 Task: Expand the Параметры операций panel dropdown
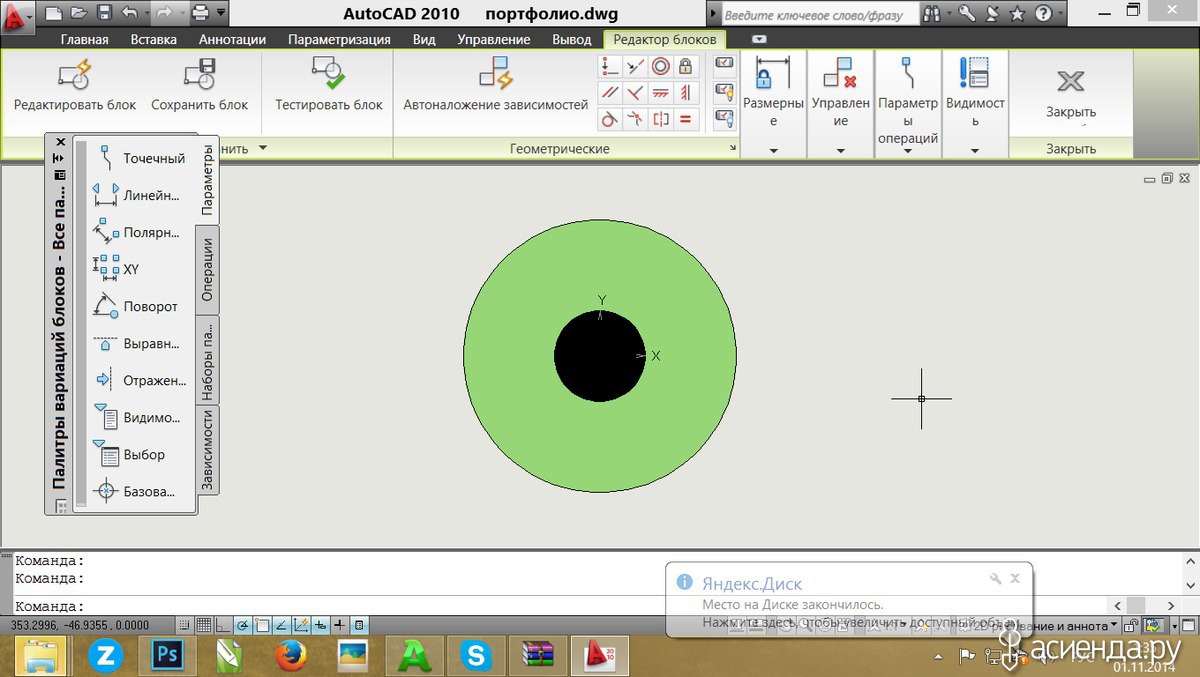[908, 150]
